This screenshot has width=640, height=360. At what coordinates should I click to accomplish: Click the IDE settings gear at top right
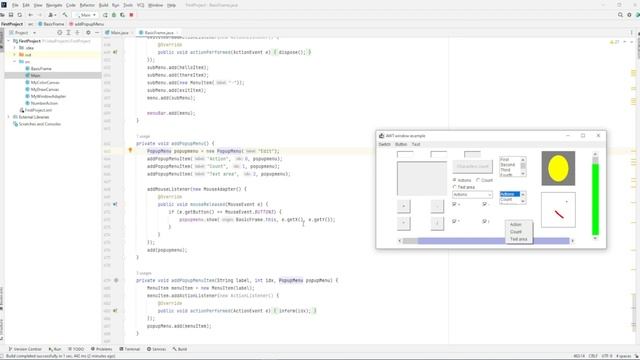[629, 15]
